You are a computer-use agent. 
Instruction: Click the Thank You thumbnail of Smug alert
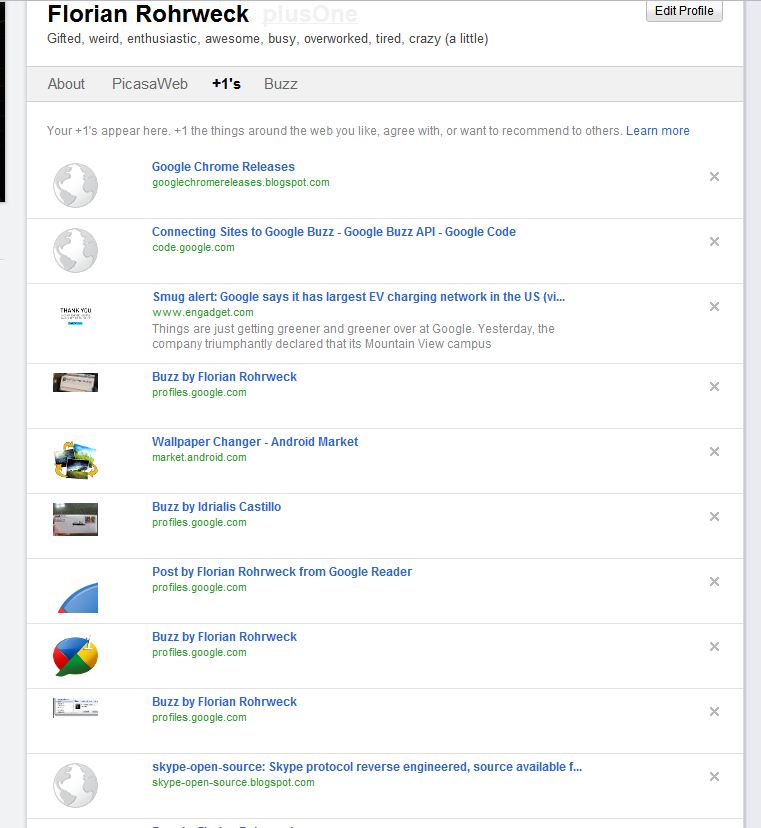76,316
